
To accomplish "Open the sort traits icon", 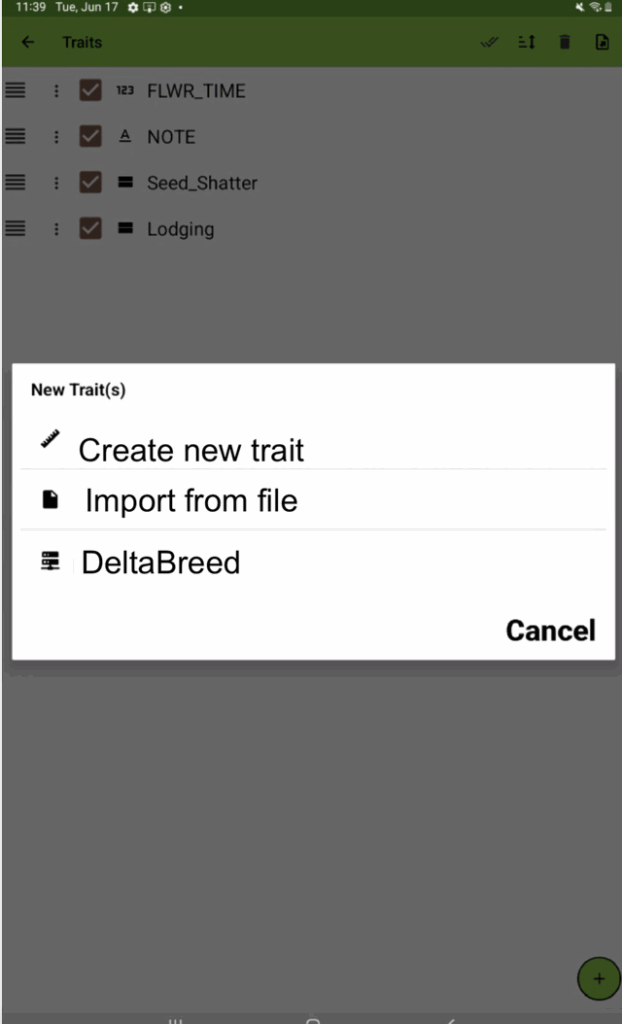I will click(x=527, y=43).
